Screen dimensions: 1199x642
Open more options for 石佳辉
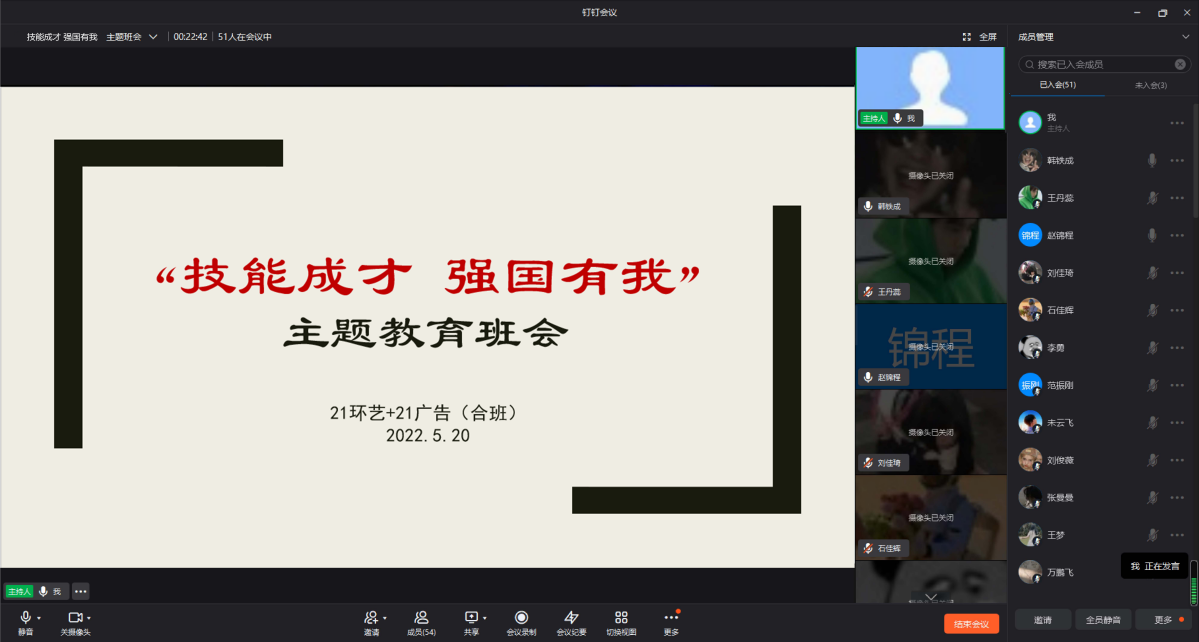[1177, 310]
